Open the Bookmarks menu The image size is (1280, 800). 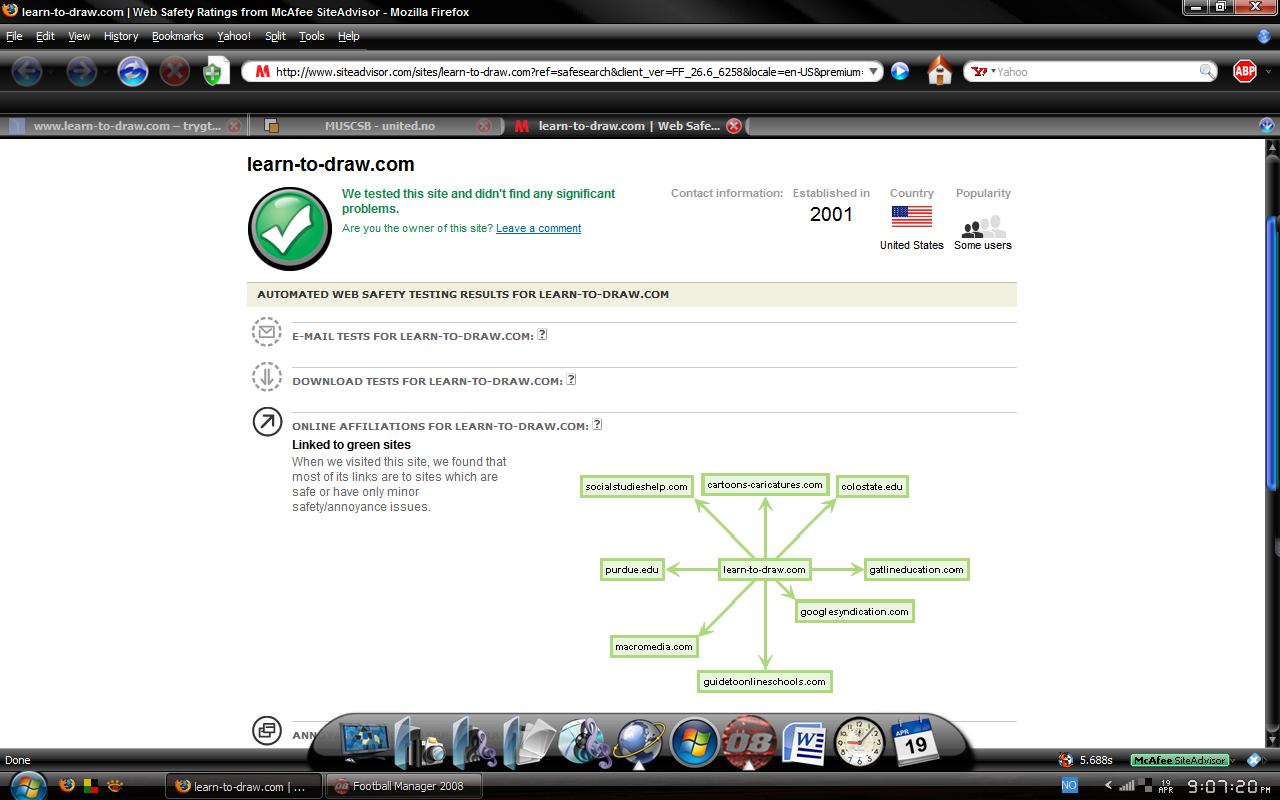(x=177, y=36)
